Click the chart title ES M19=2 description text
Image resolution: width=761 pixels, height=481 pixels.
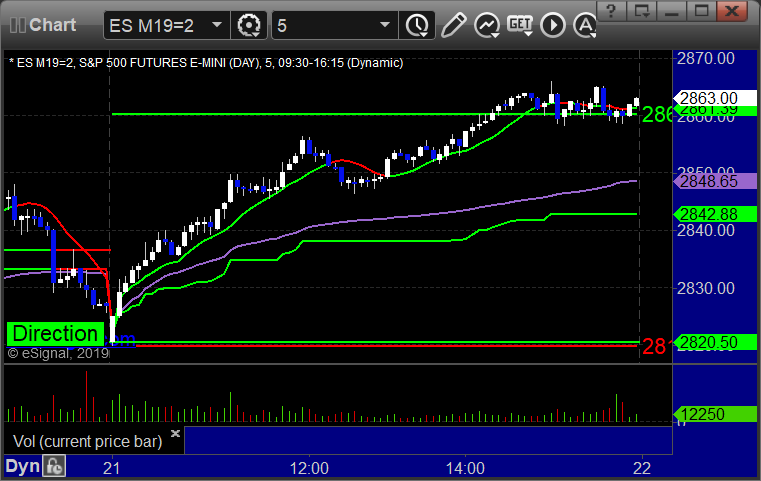tap(206, 63)
